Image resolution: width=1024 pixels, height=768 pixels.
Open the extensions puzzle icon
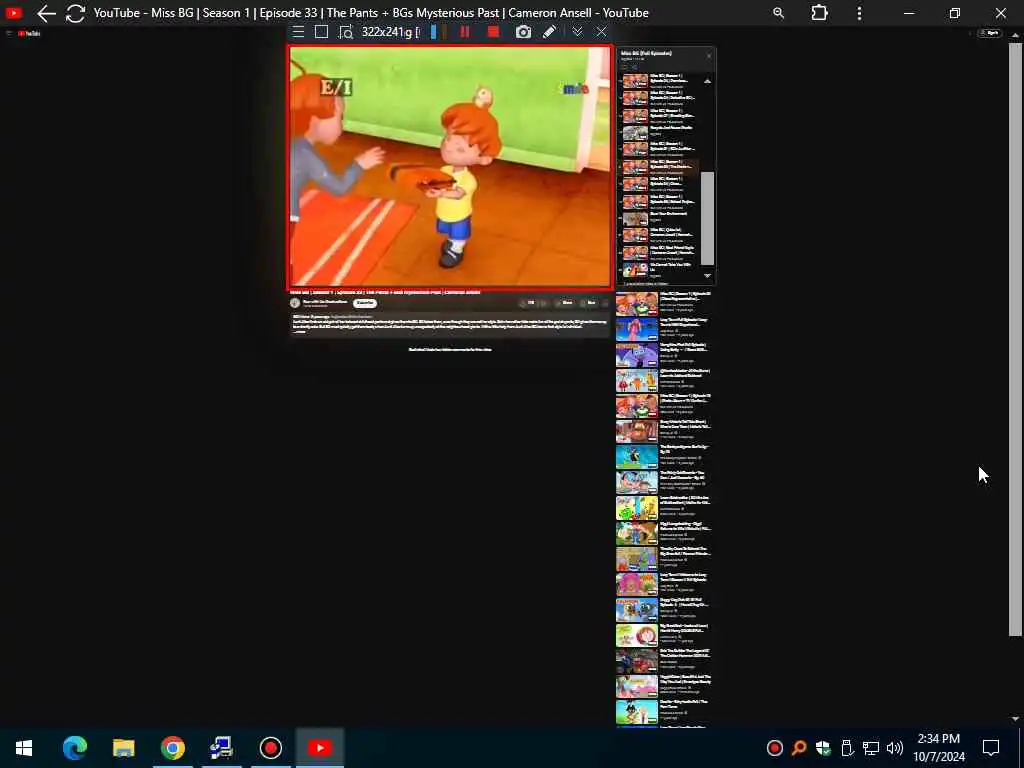tap(819, 13)
